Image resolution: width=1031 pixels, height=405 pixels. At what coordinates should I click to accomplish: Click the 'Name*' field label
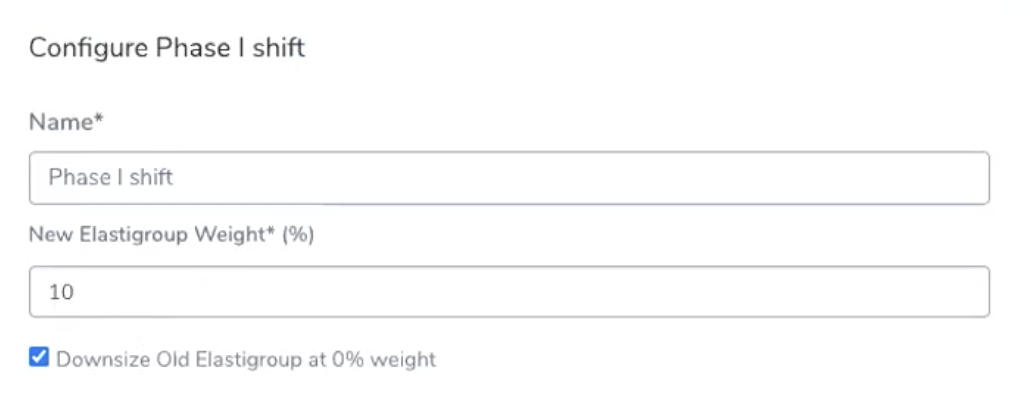click(x=66, y=122)
